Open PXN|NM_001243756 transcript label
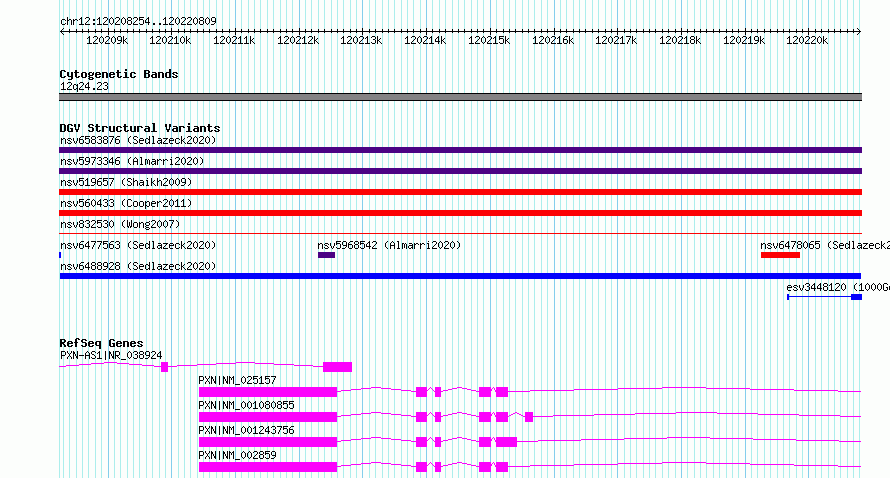The height and width of the screenshot is (478, 890). (246, 430)
